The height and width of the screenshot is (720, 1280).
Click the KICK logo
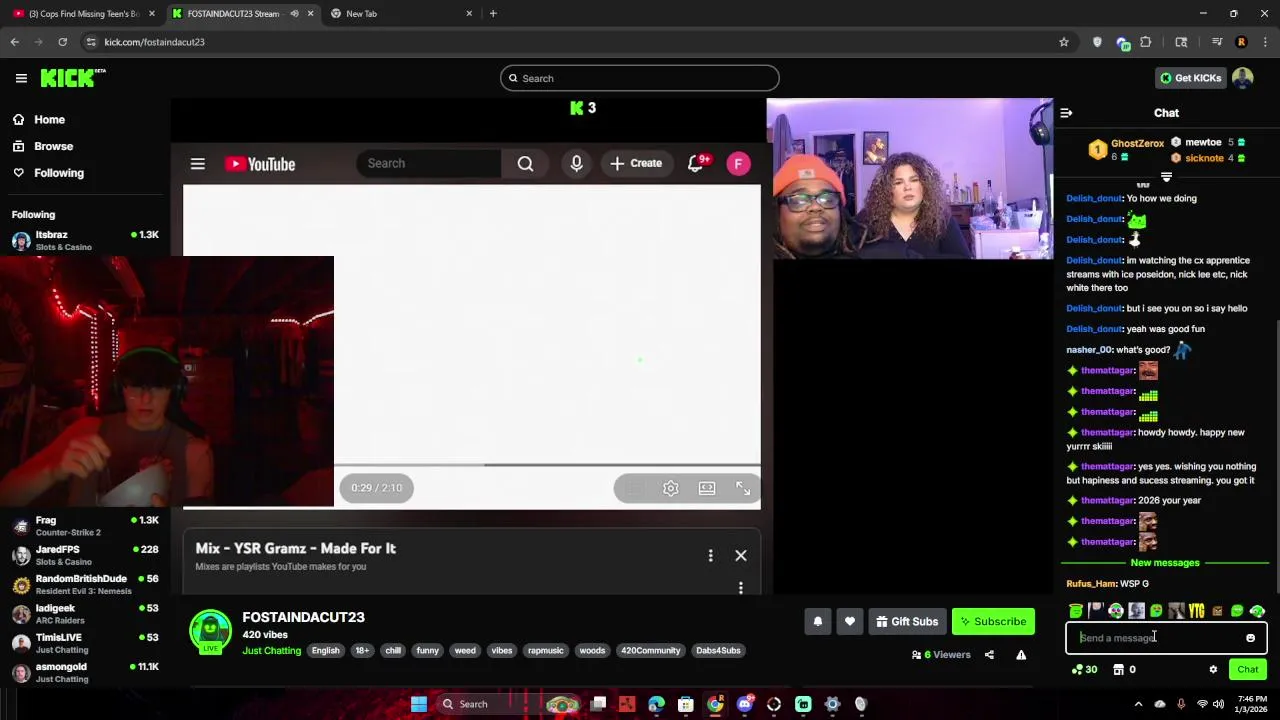tap(72, 78)
